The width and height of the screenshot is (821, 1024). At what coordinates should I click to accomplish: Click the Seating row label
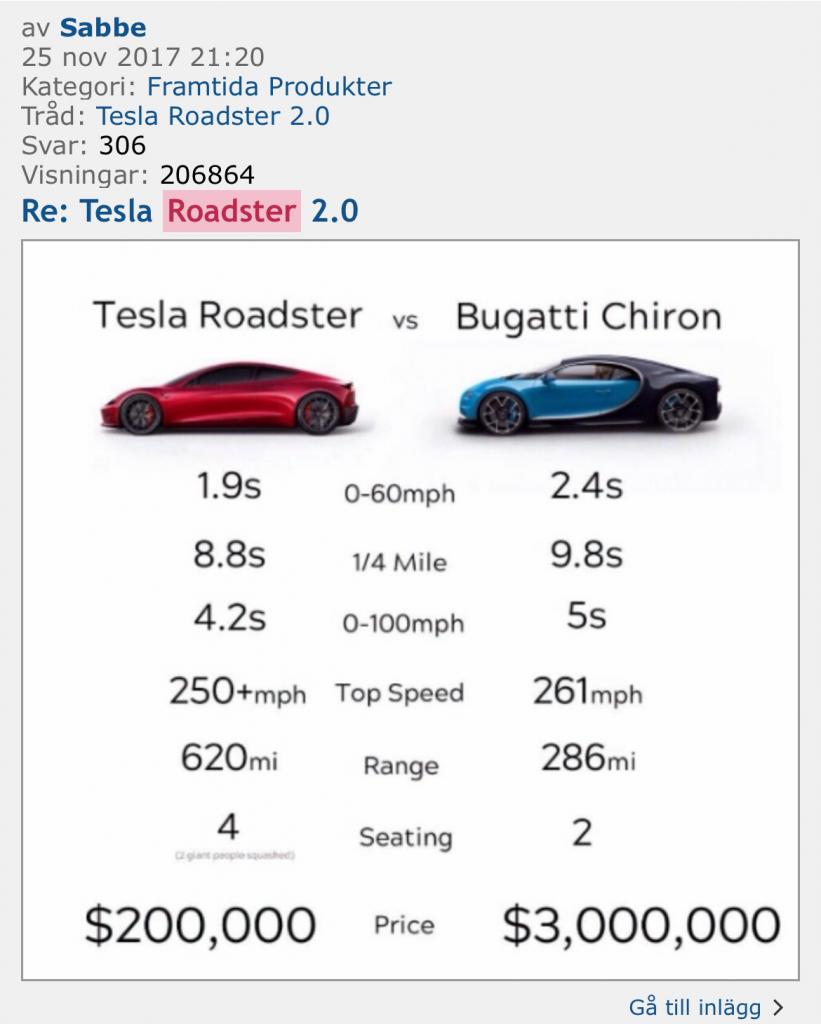406,837
